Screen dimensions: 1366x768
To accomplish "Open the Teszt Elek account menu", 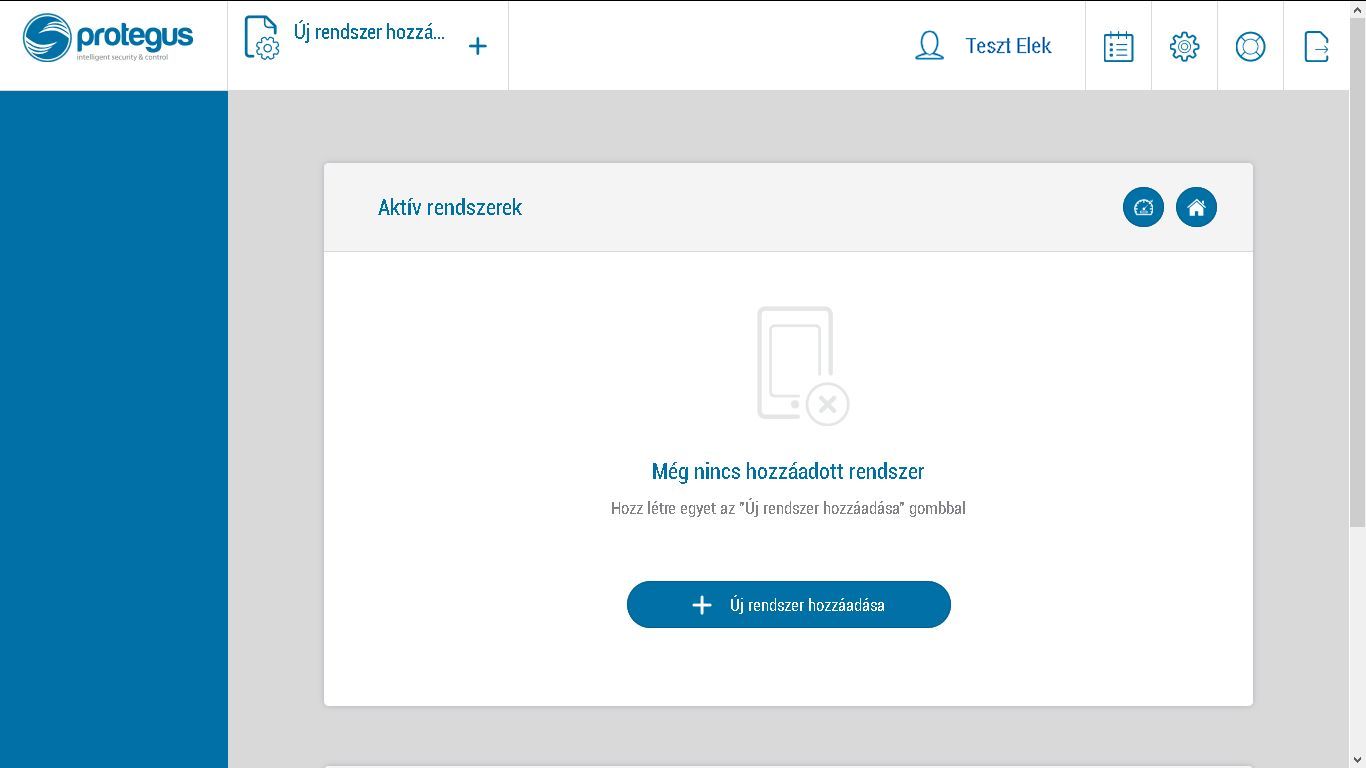I will click(x=1008, y=45).
